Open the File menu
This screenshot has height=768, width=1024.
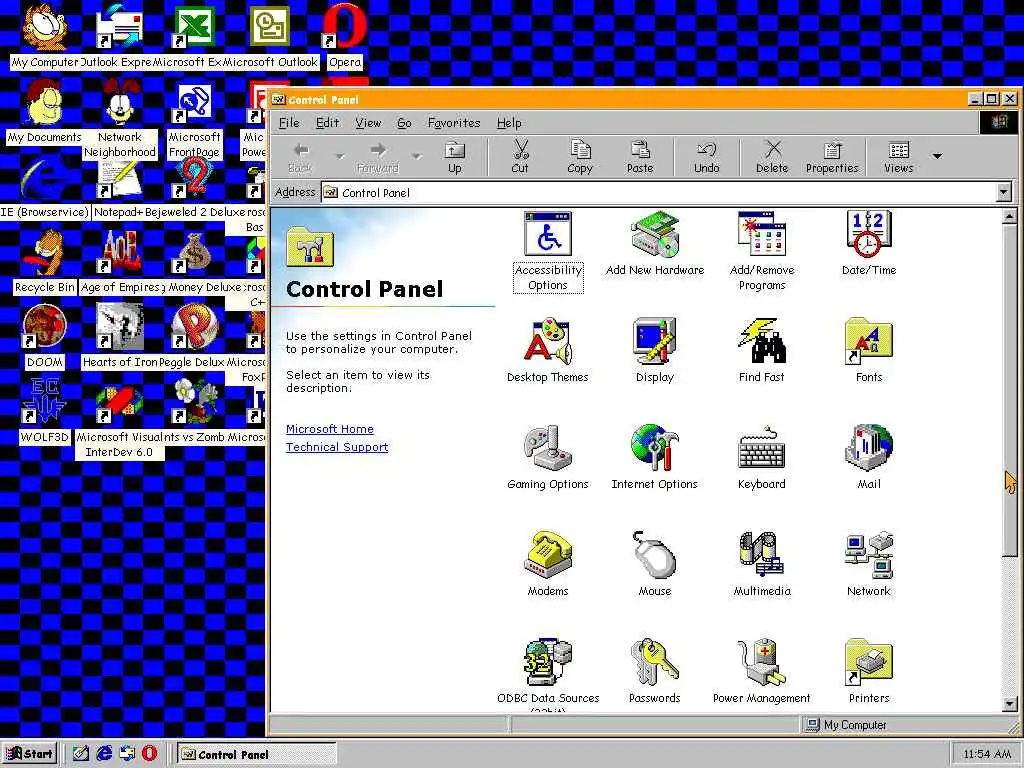pos(289,123)
